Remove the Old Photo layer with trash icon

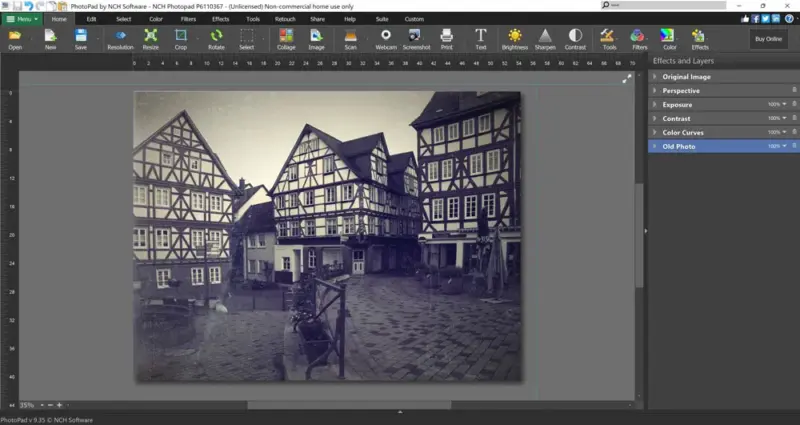[794, 146]
